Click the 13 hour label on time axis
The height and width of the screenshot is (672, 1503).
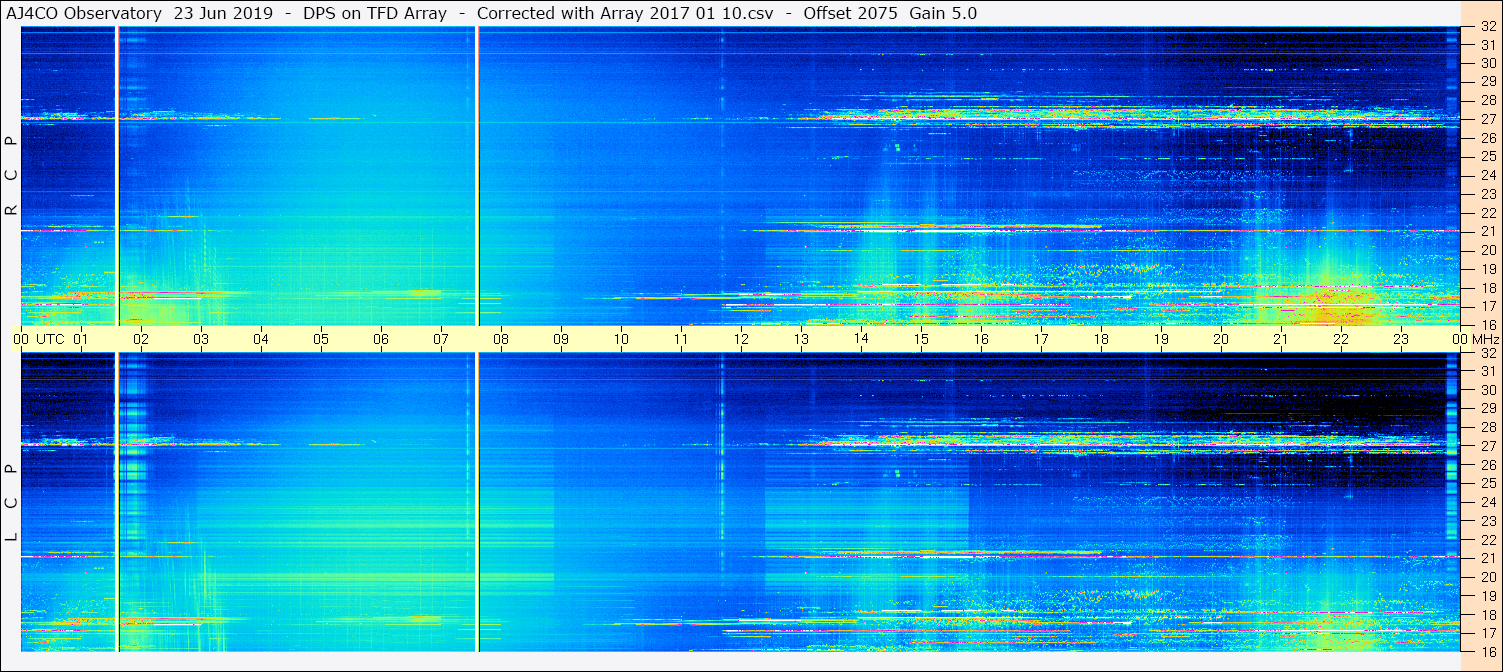coord(801,339)
